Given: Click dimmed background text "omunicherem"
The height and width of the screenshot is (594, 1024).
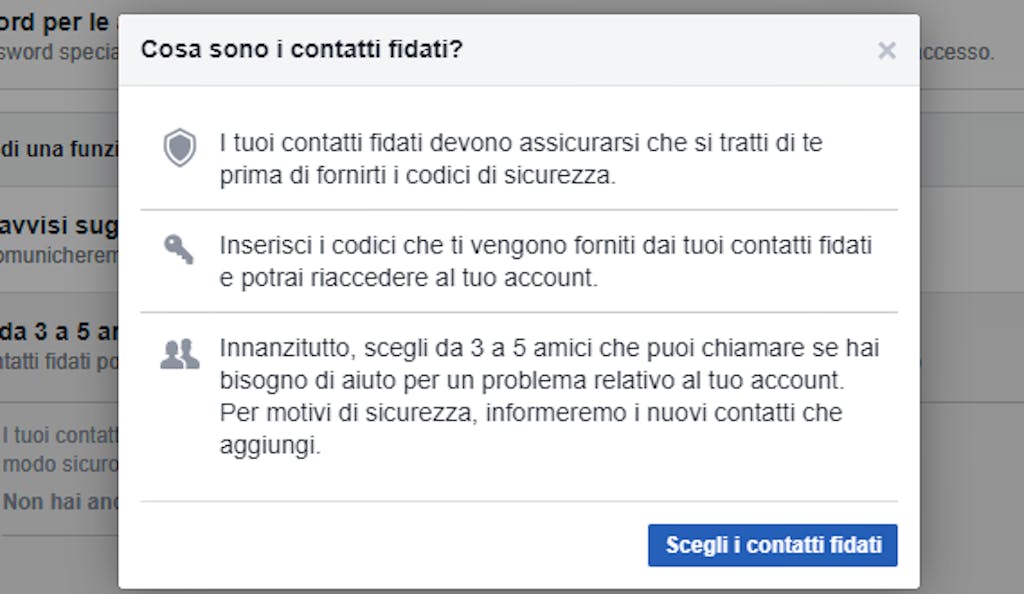Looking at the screenshot, I should coord(59,255).
